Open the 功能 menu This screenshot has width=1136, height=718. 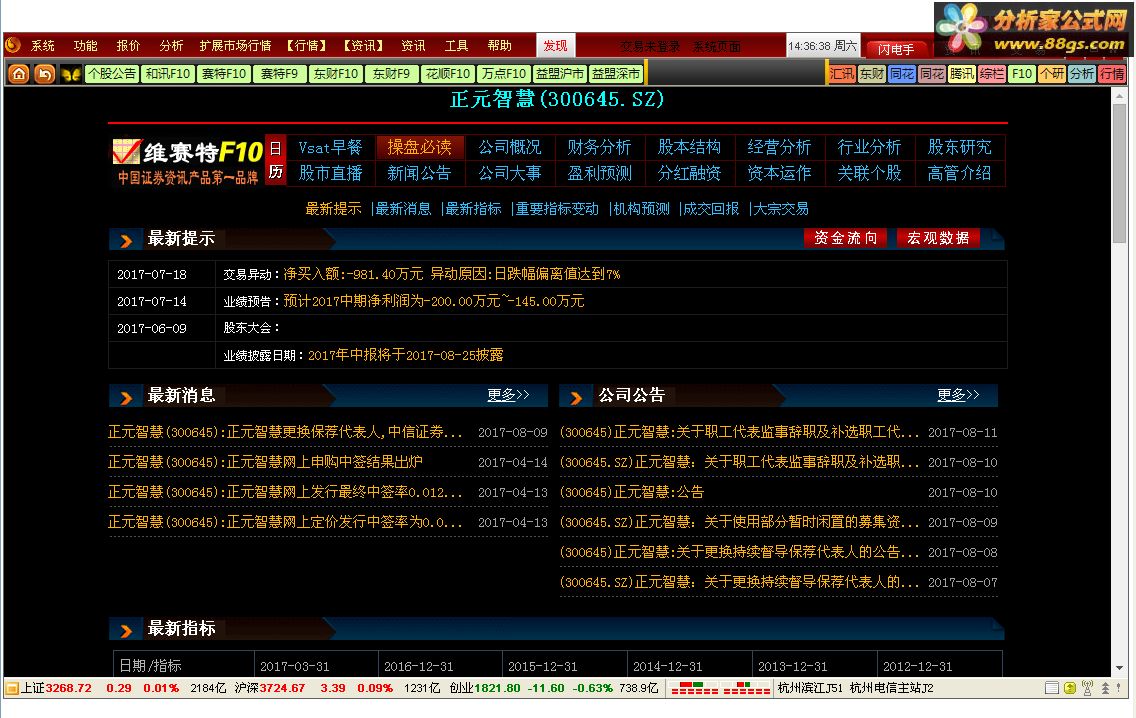click(x=85, y=46)
